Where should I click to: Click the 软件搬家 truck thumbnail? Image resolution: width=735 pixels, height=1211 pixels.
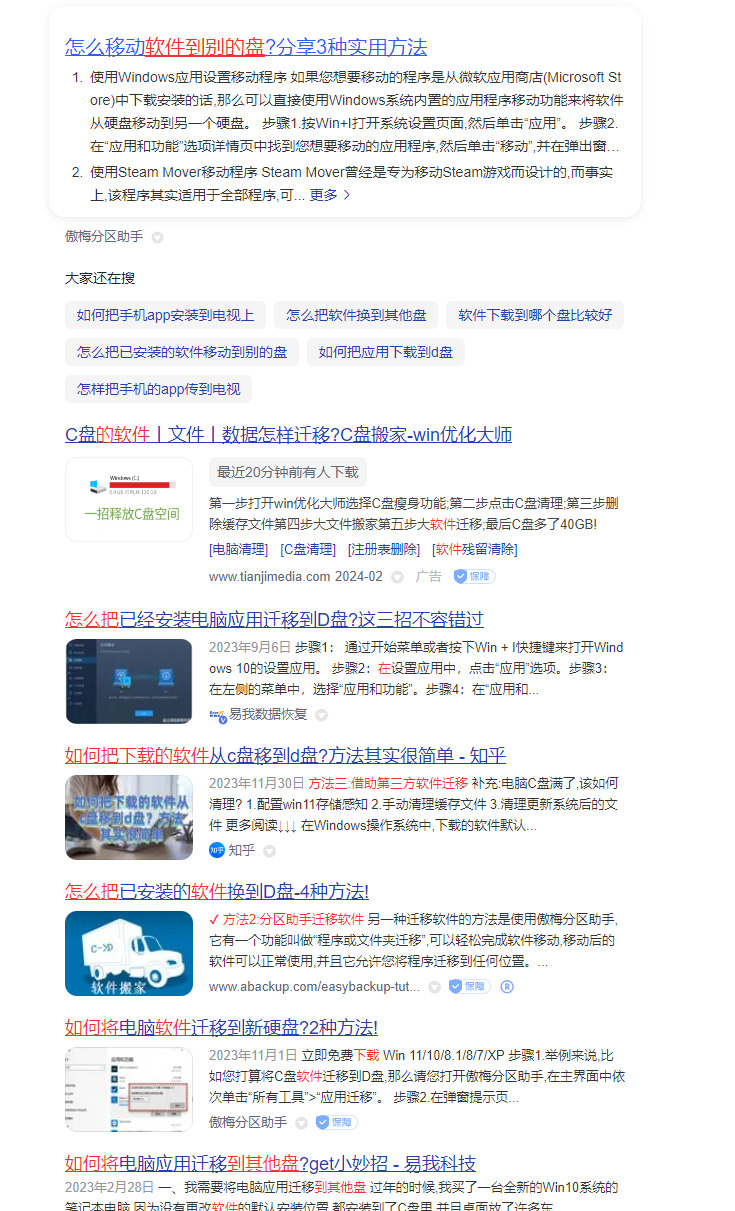(x=129, y=953)
